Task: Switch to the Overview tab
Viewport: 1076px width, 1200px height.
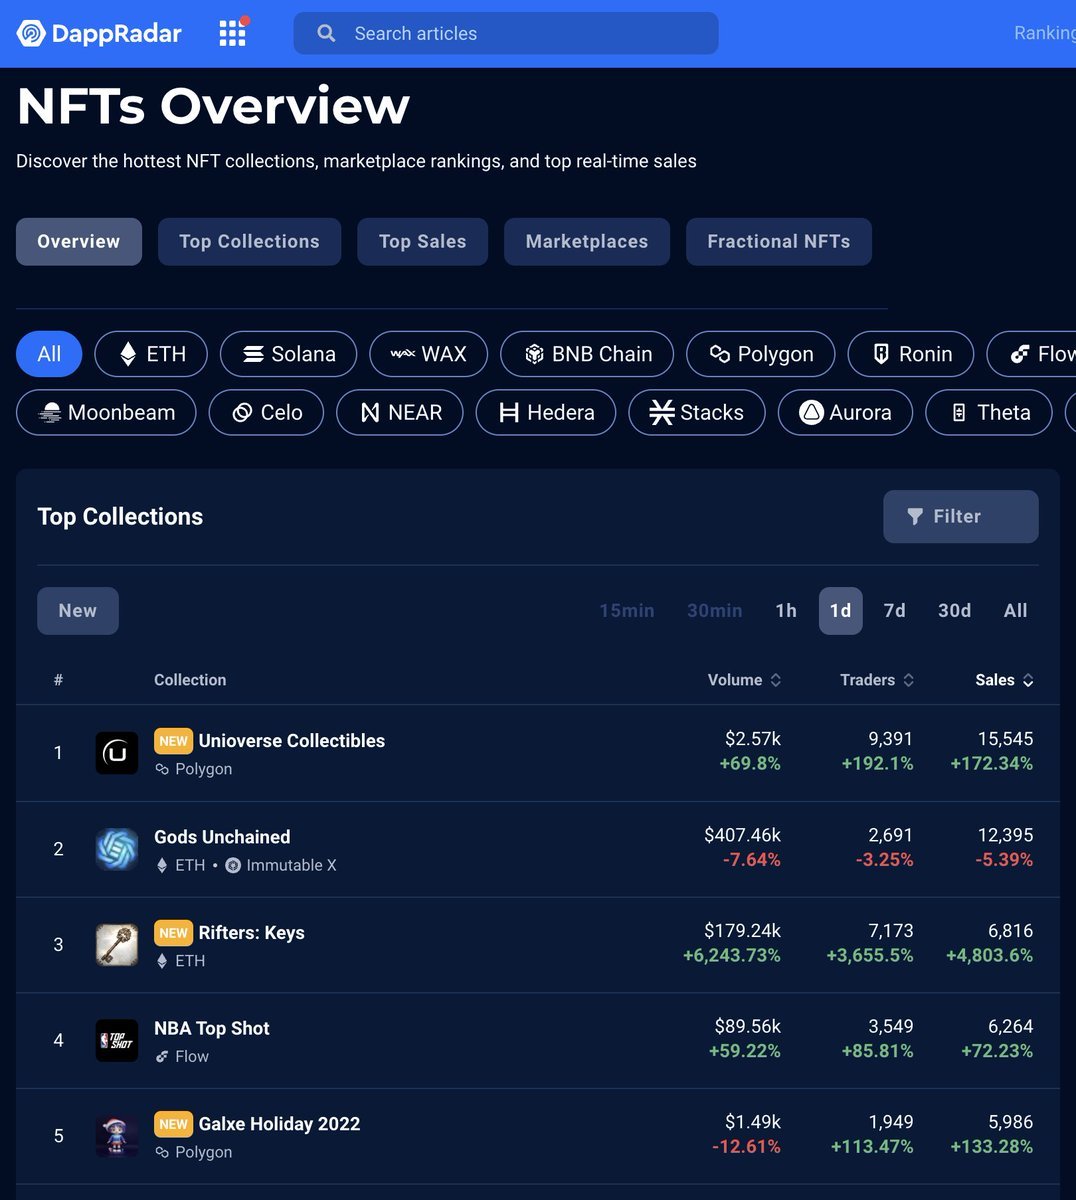Action: pos(79,241)
